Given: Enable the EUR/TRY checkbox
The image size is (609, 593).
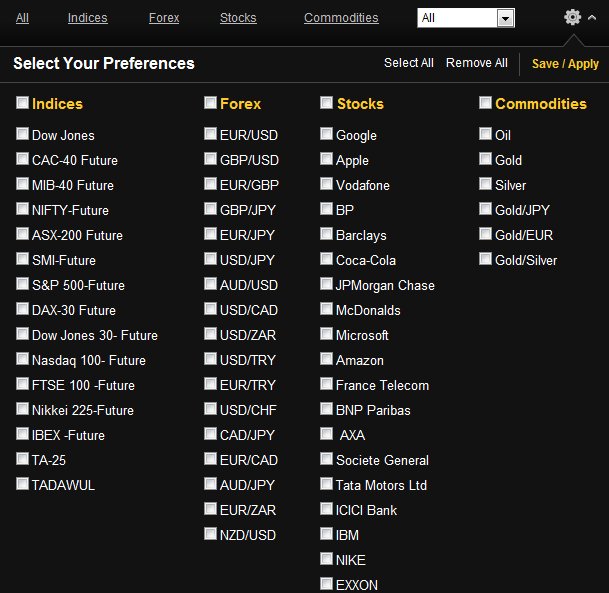Looking at the screenshot, I should click(x=211, y=384).
